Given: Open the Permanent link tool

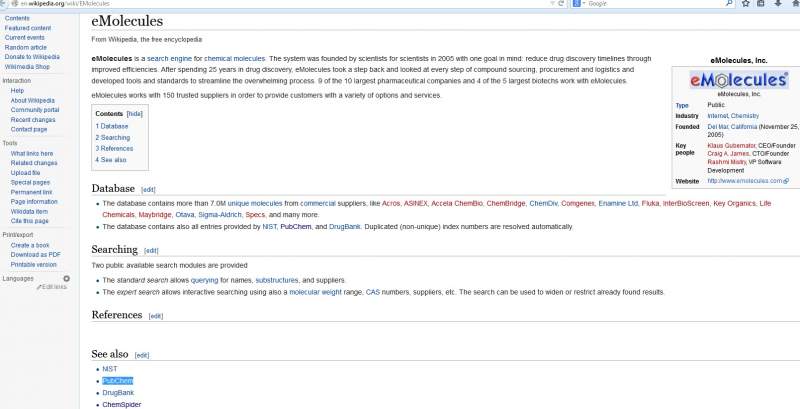Looking at the screenshot, I should click(31, 192).
